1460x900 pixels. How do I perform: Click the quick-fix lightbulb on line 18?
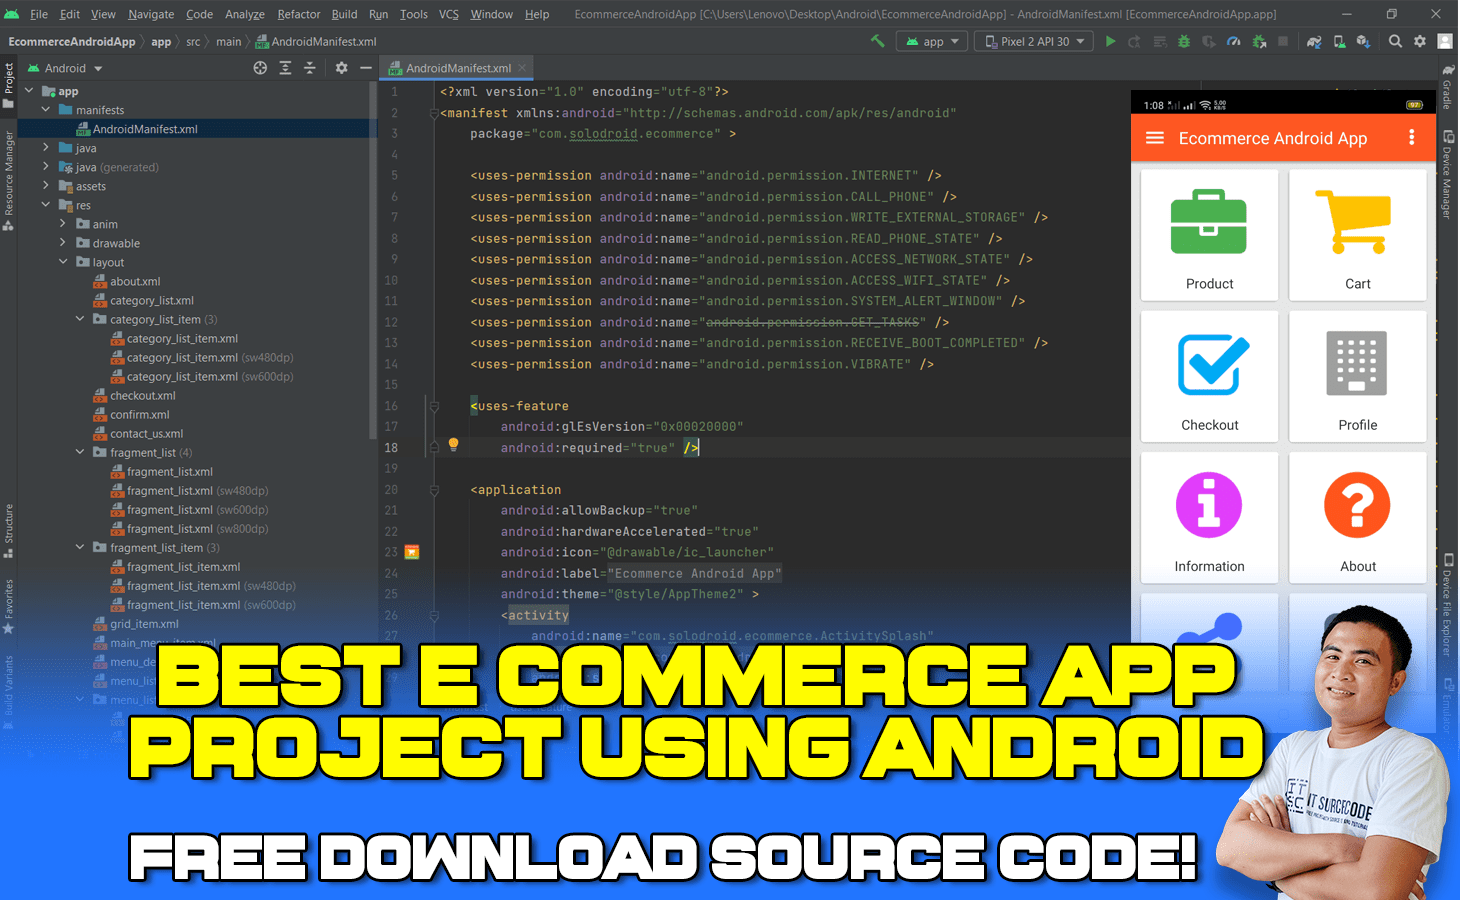(453, 444)
